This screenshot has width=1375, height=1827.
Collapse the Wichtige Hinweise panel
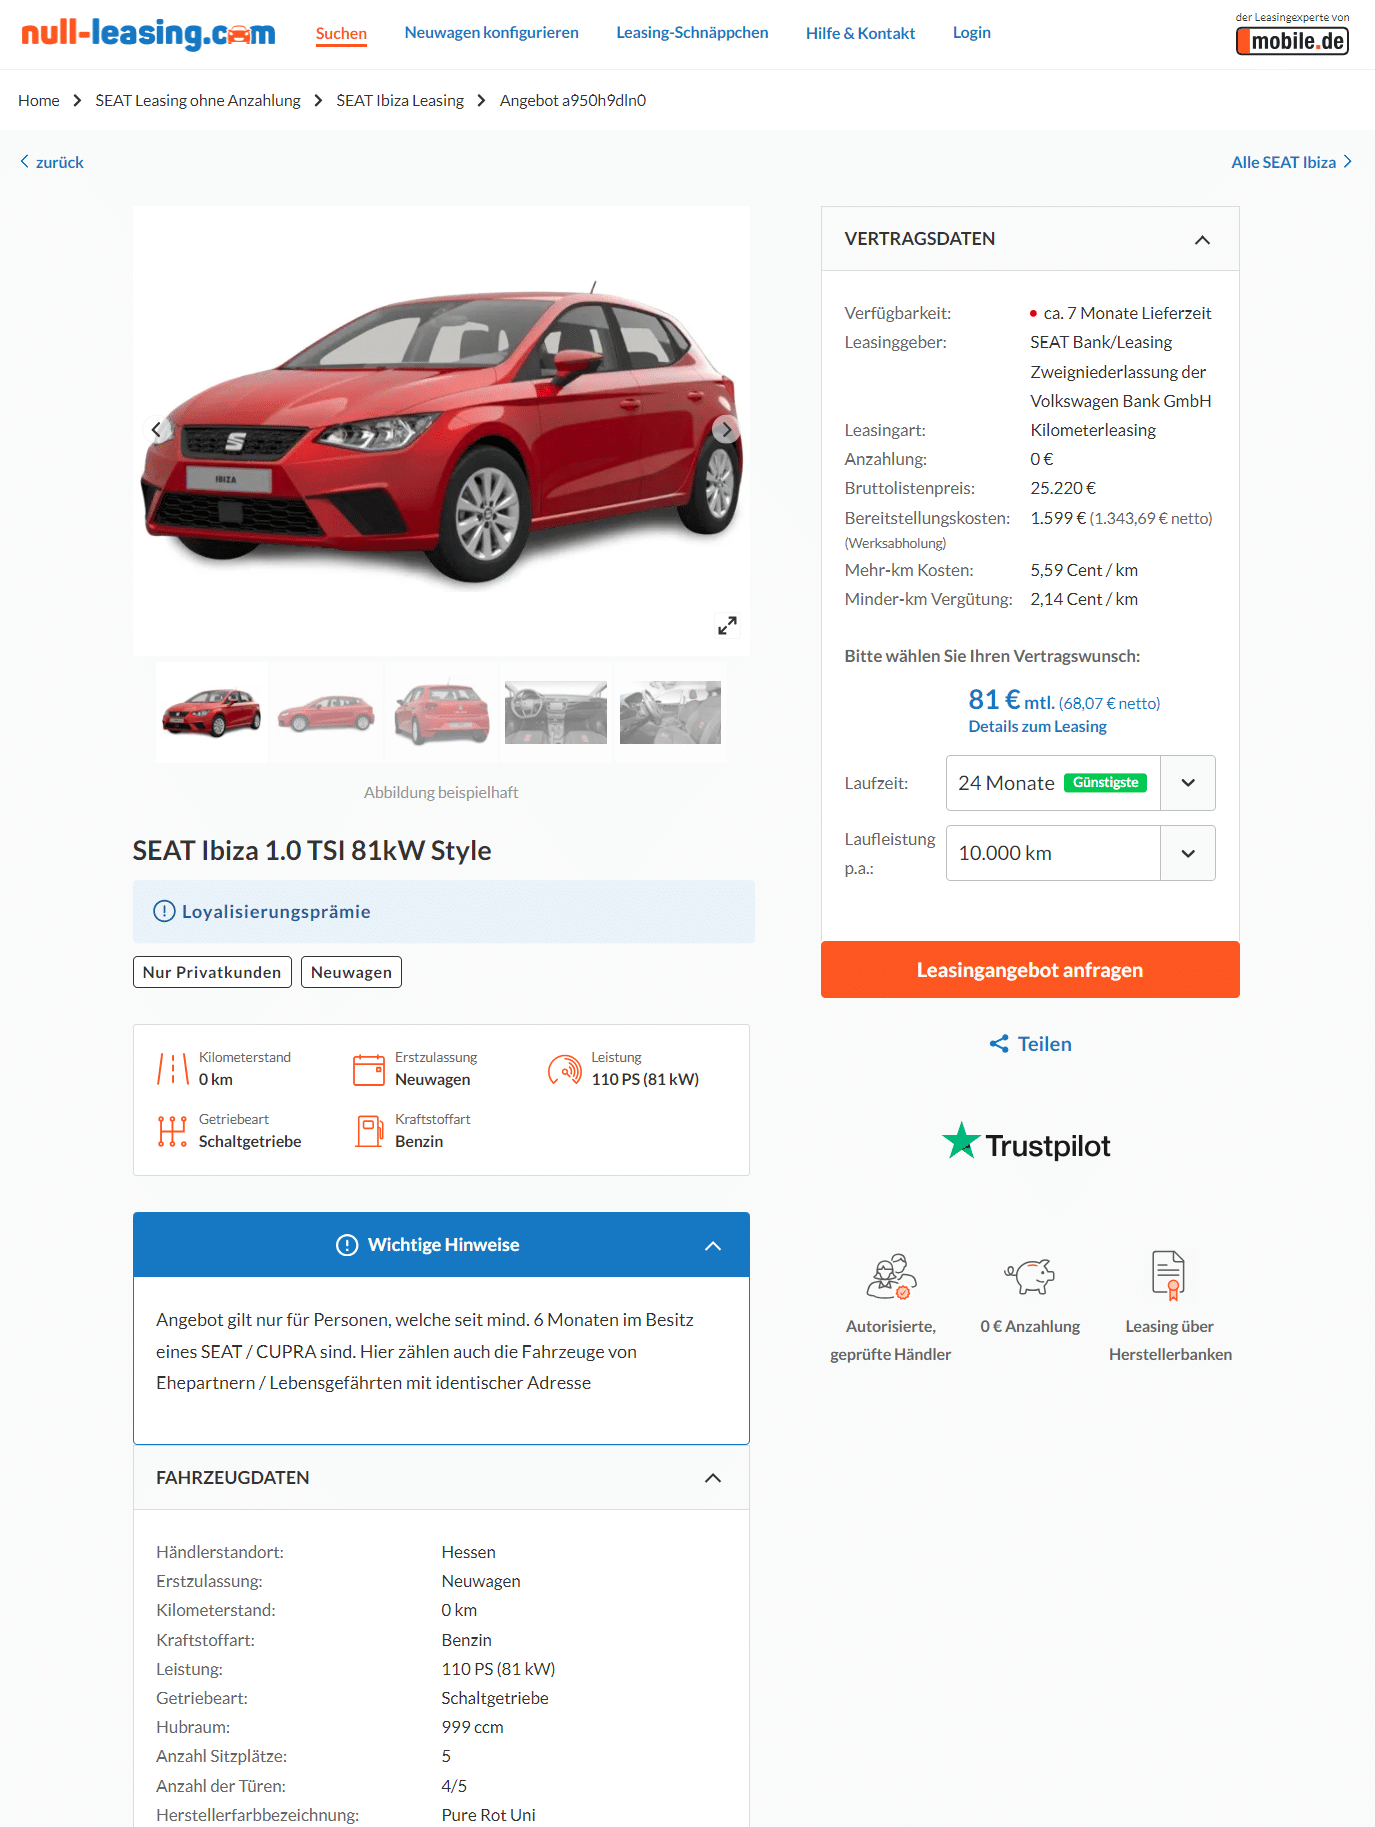point(713,1246)
